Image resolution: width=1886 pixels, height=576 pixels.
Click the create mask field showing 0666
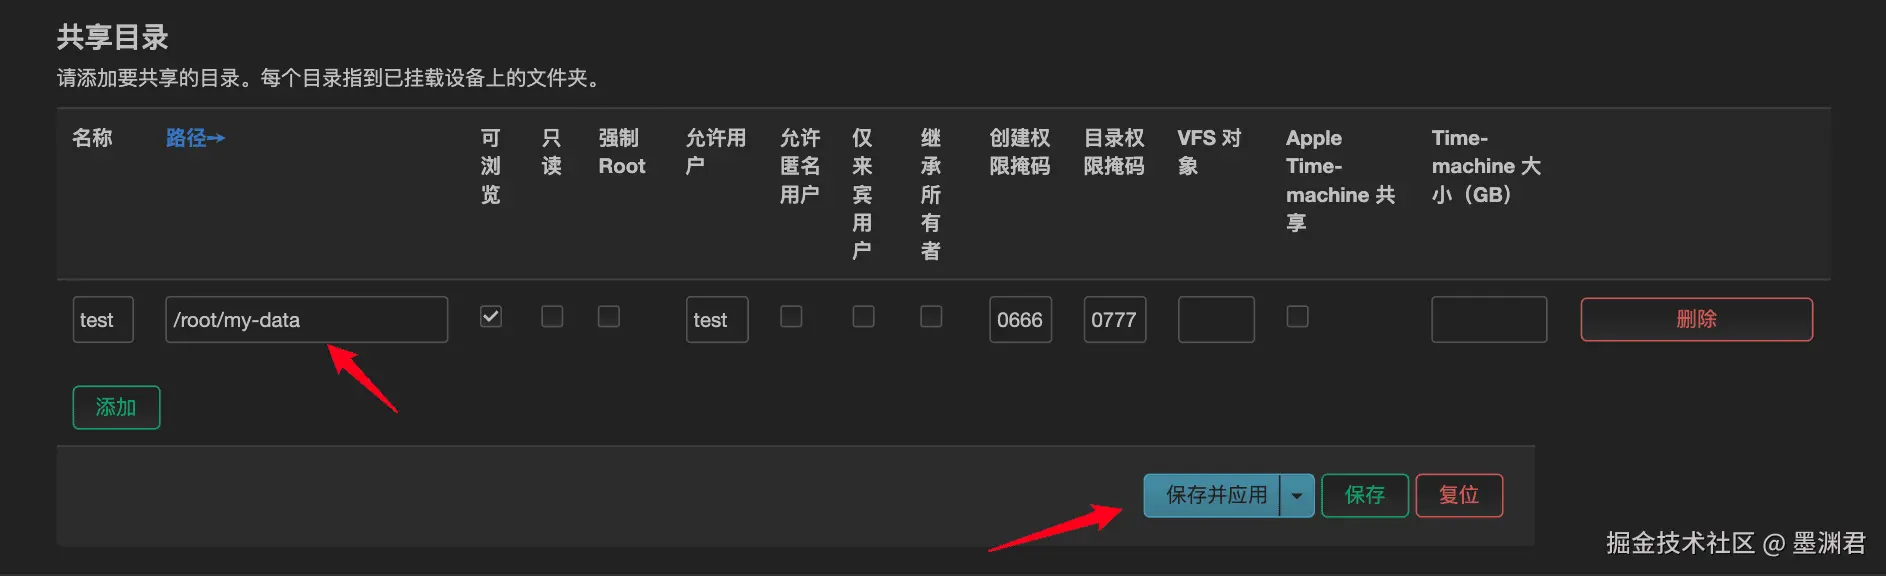pyautogui.click(x=1021, y=320)
